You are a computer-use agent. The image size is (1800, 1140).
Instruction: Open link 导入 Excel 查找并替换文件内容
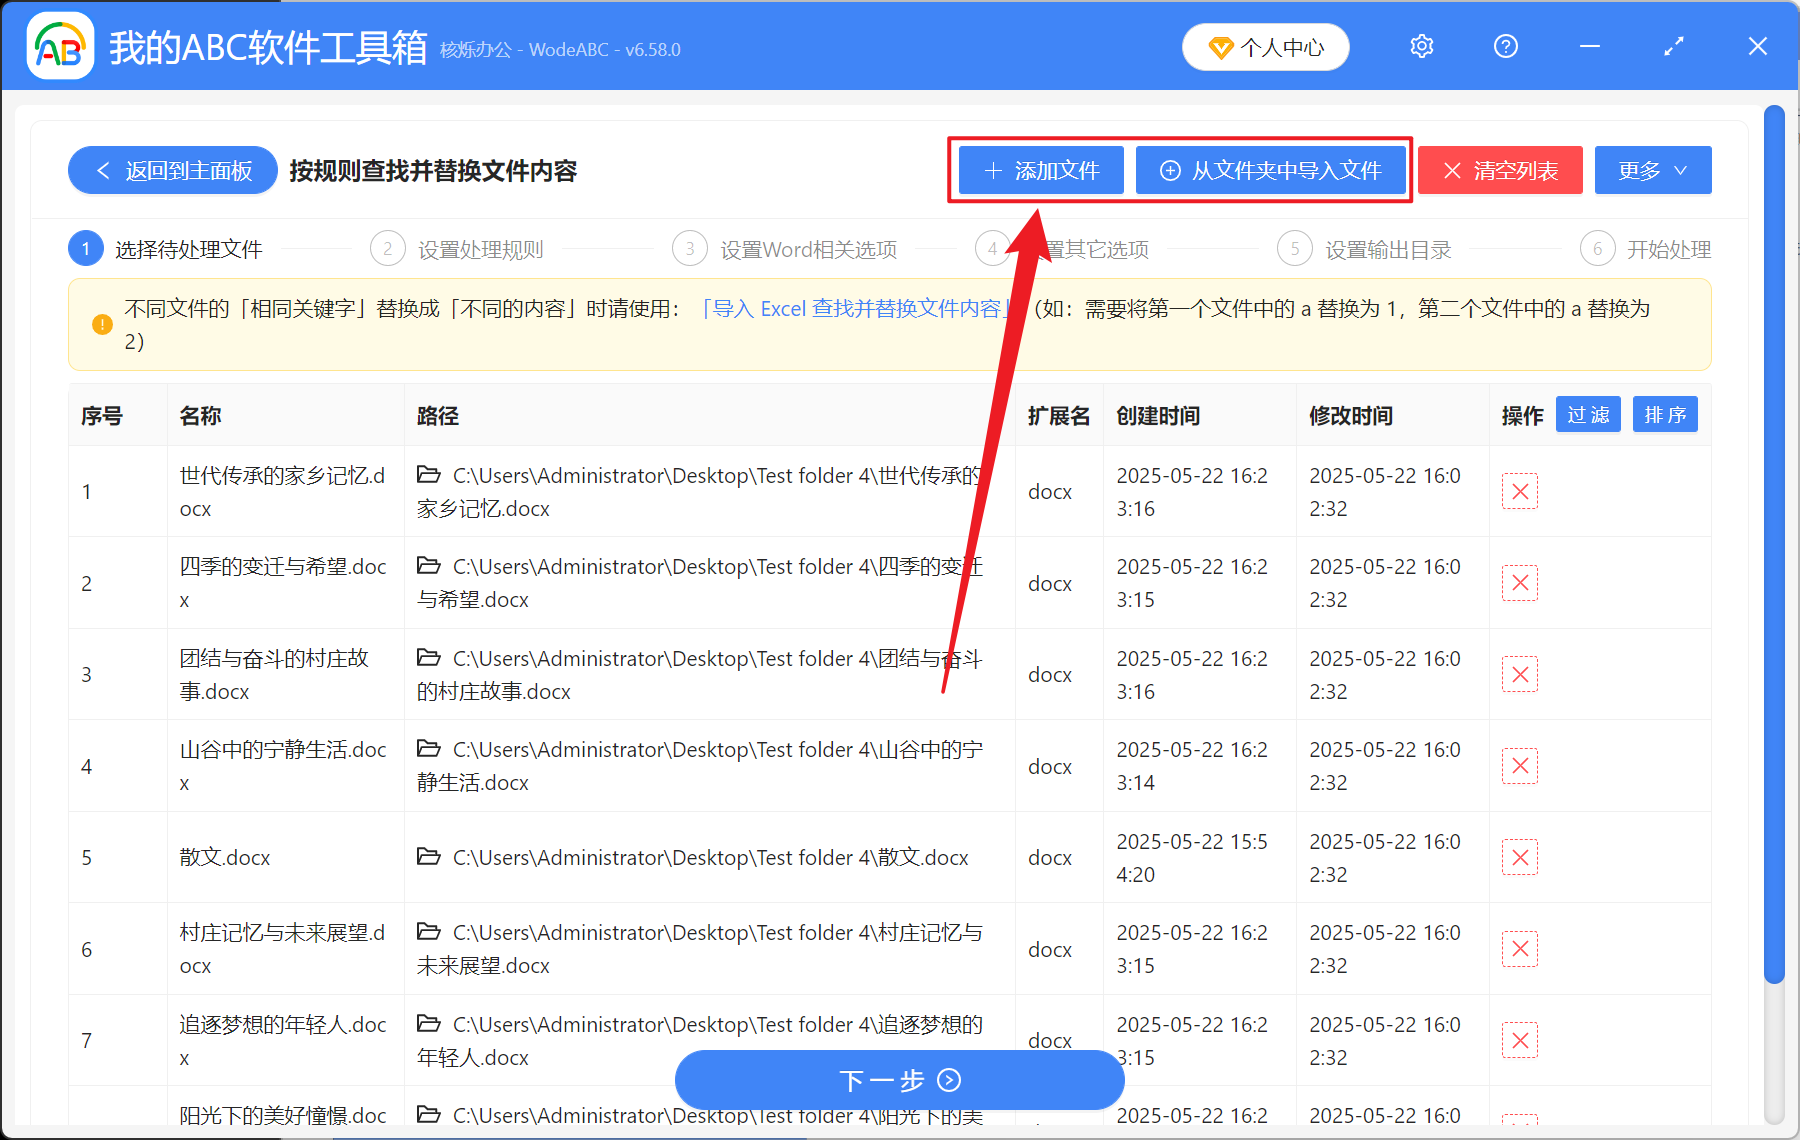[858, 308]
